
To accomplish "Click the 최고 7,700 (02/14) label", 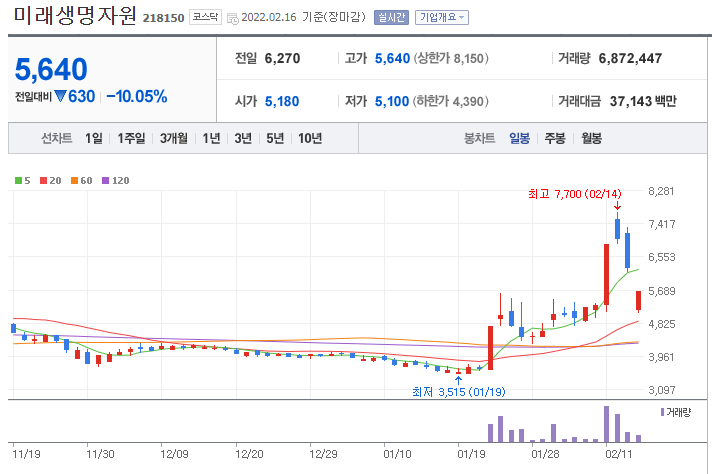I will point(574,194).
